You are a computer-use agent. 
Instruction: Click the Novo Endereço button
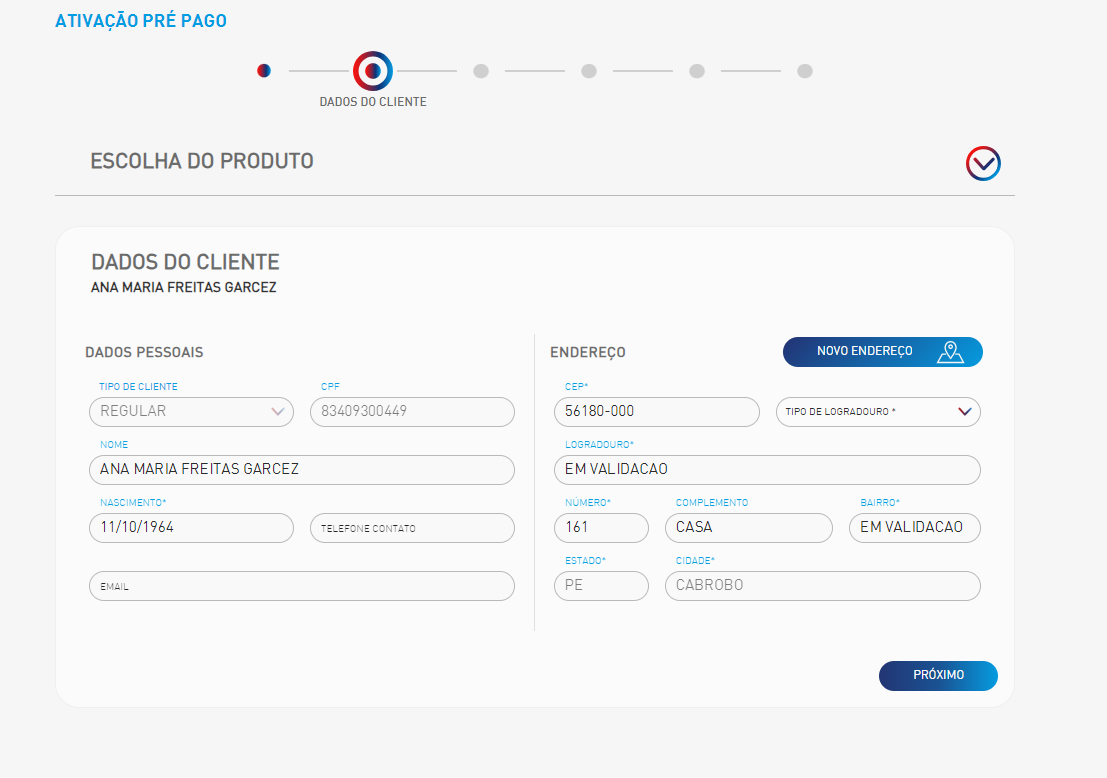coord(882,352)
